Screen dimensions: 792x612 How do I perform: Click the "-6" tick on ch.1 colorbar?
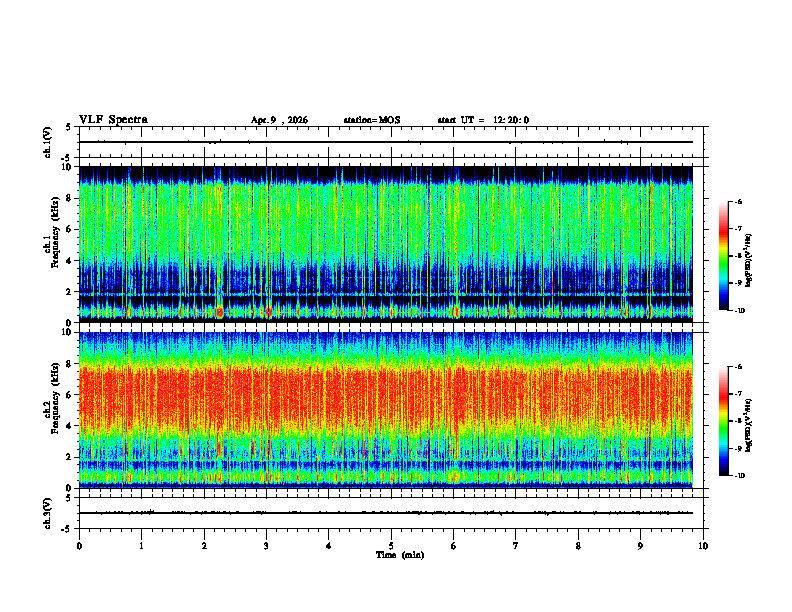(x=738, y=201)
